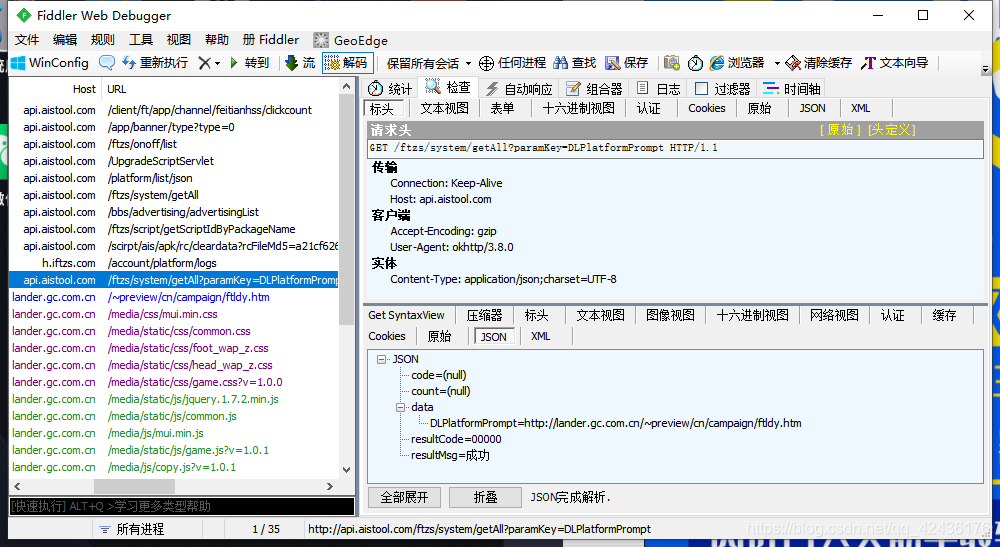Click the comment bubble icon in toolbar

coord(107,63)
